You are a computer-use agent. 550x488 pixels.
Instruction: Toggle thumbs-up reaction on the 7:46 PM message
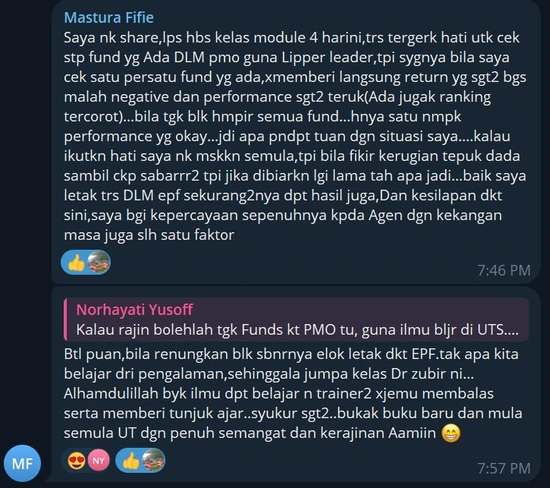click(x=86, y=262)
